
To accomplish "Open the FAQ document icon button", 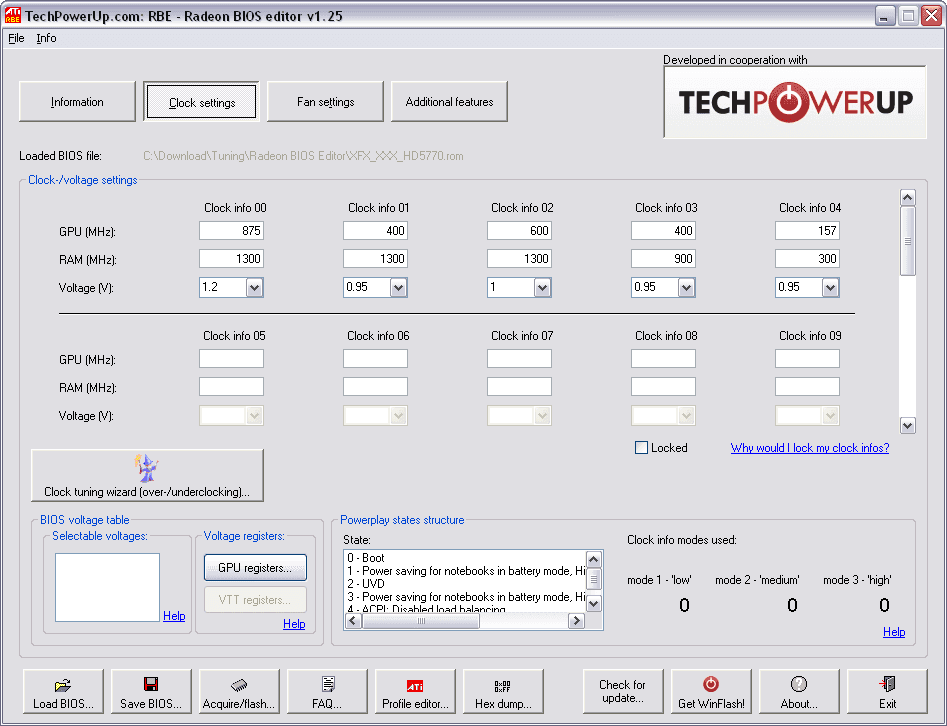I will 327,691.
